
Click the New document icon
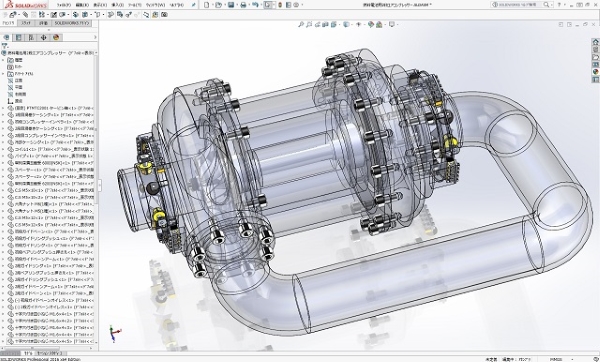tap(207, 5)
